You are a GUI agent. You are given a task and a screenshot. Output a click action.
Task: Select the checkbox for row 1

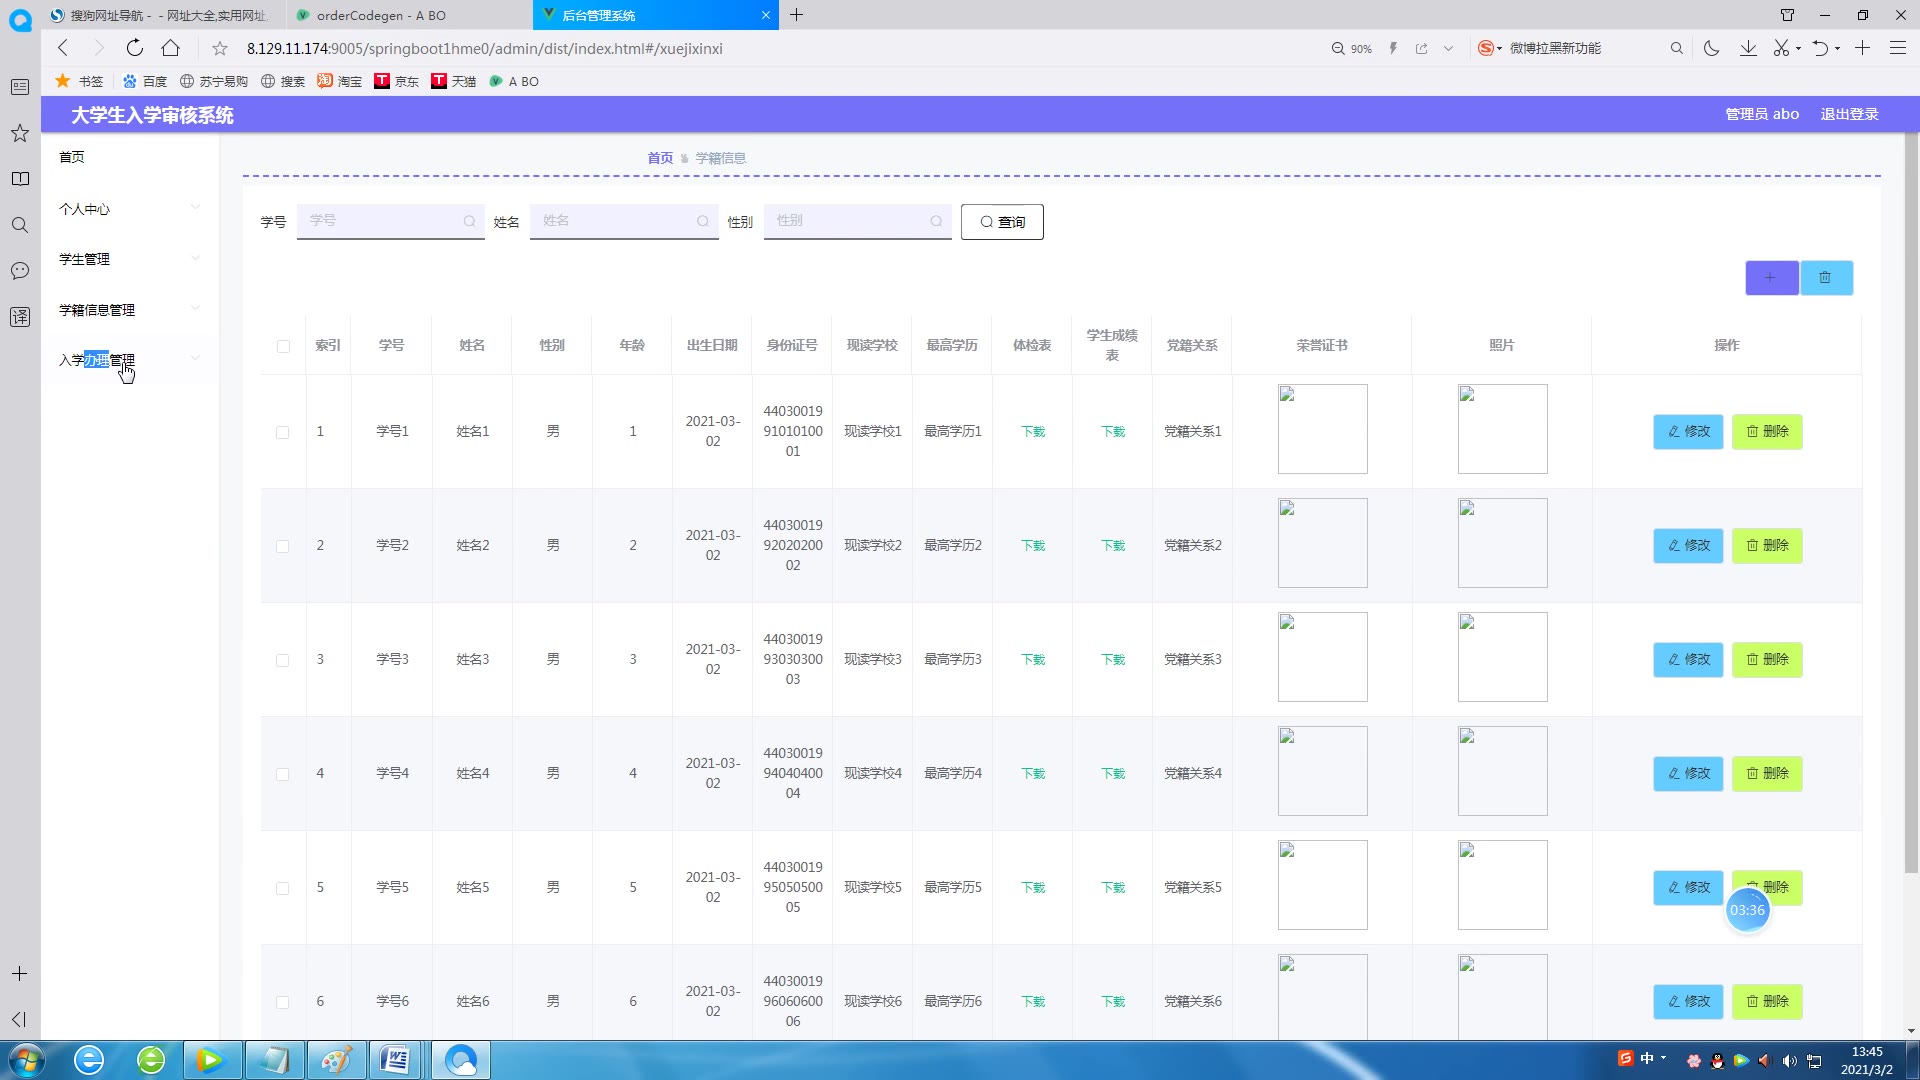(x=283, y=432)
